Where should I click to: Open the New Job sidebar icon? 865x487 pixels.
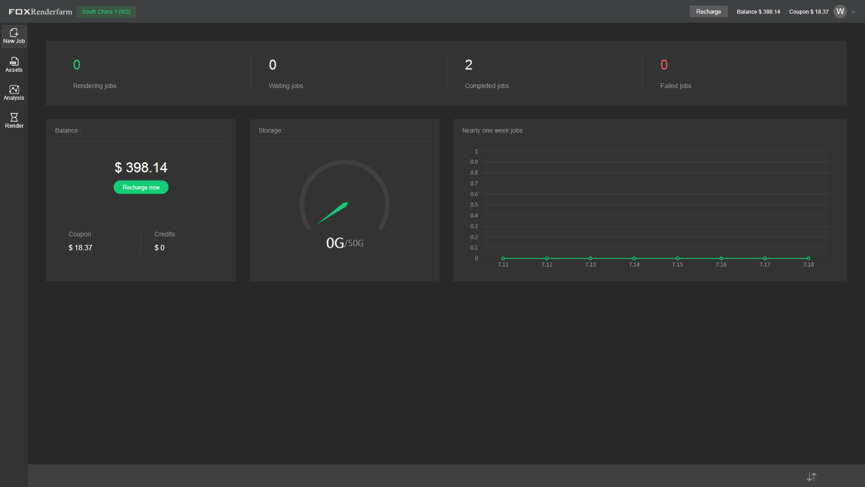pos(14,36)
